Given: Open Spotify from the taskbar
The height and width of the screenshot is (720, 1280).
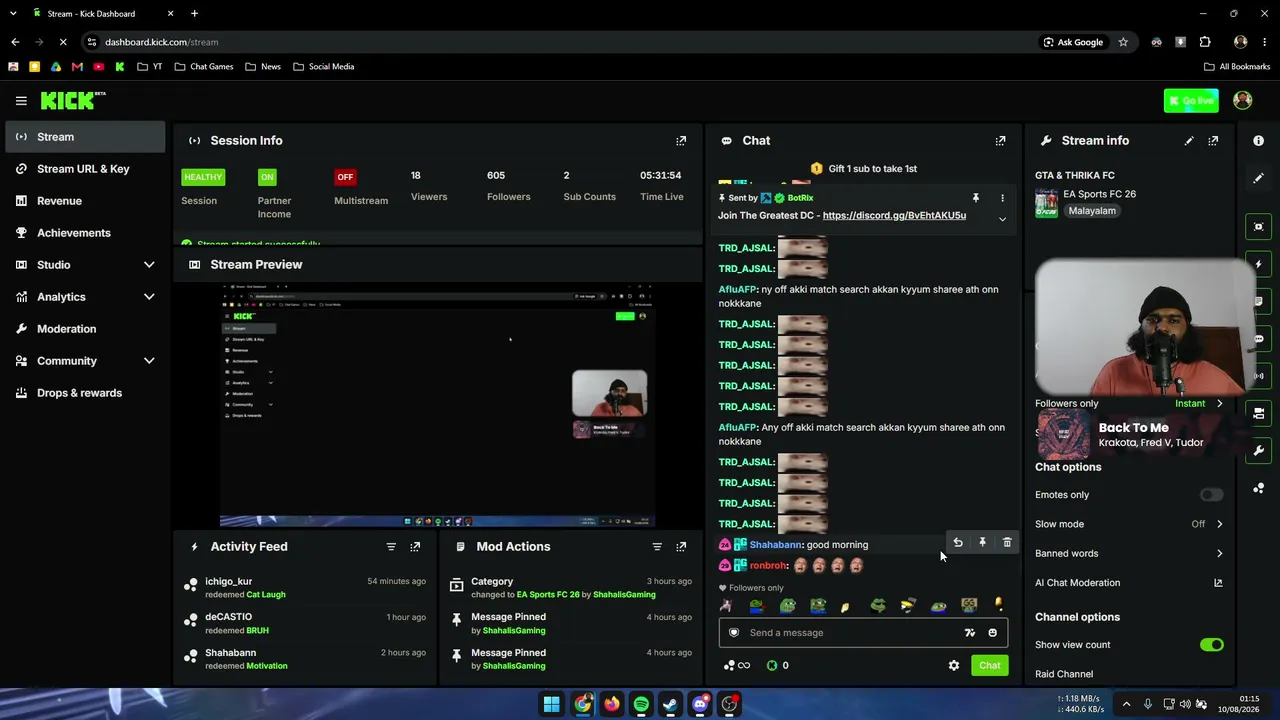Looking at the screenshot, I should click(x=641, y=704).
